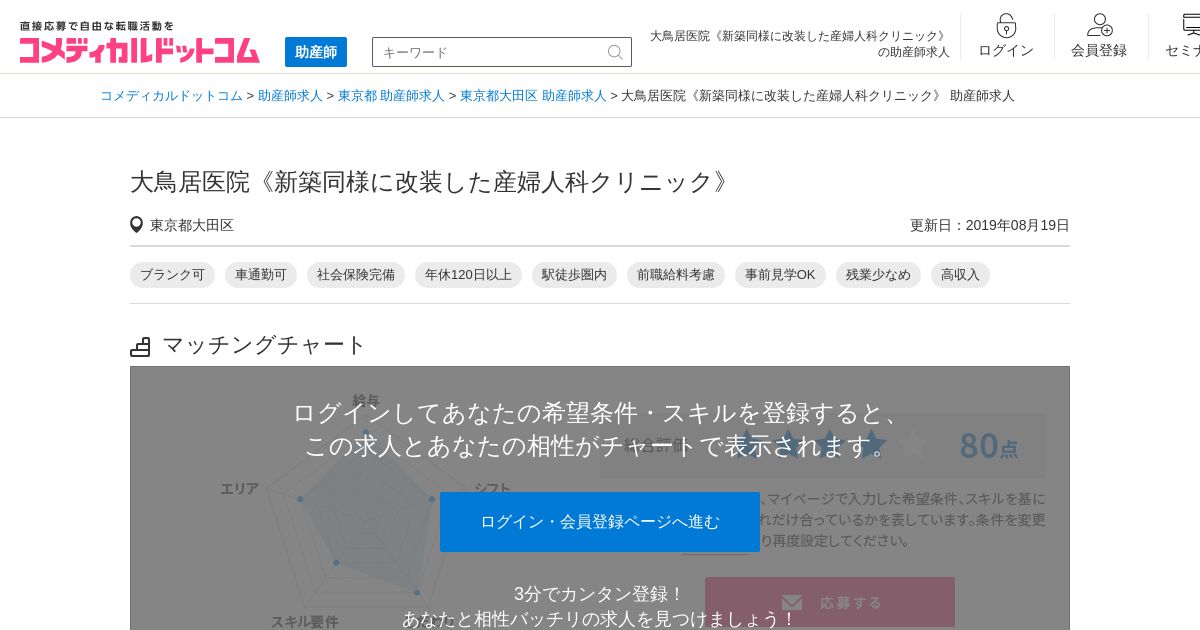Click ログイン・会員登録ページへ進む button
Viewport: 1200px width, 630px height.
[600, 522]
